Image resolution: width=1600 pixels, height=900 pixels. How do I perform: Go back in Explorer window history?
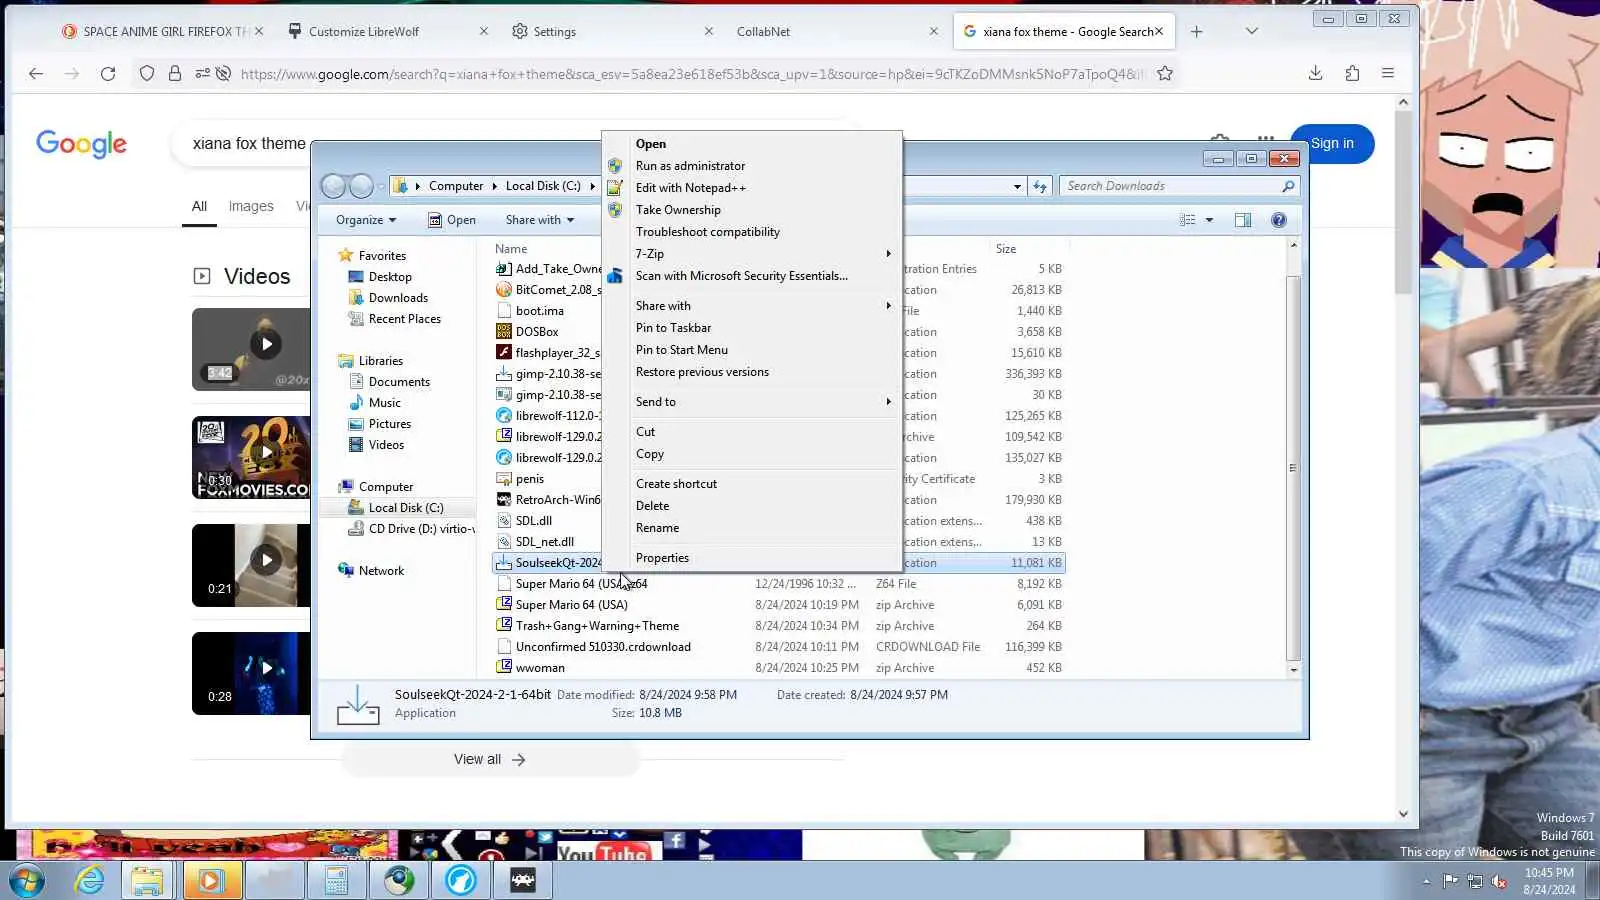(x=334, y=186)
